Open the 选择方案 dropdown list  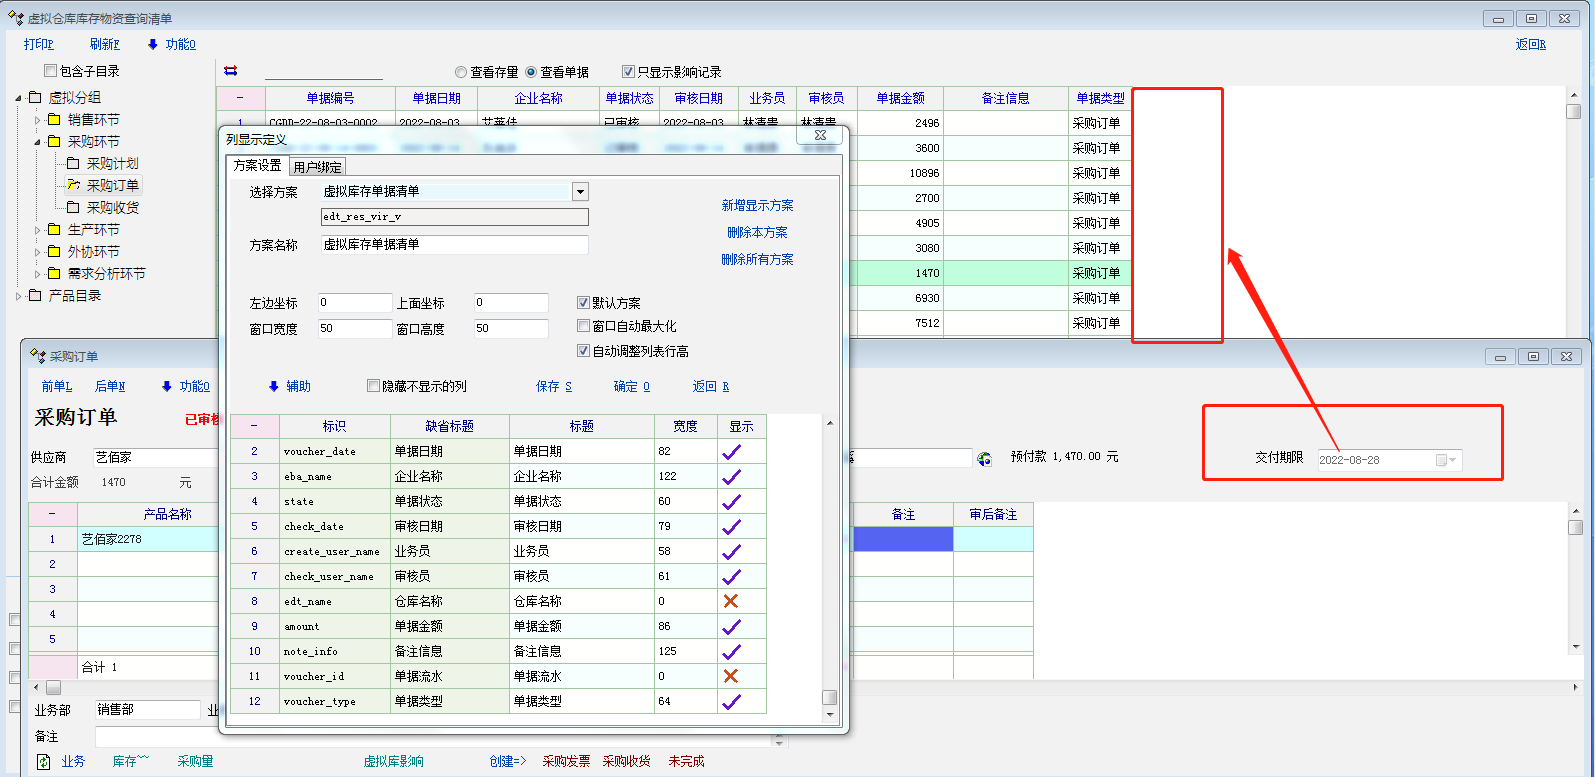pyautogui.click(x=580, y=191)
